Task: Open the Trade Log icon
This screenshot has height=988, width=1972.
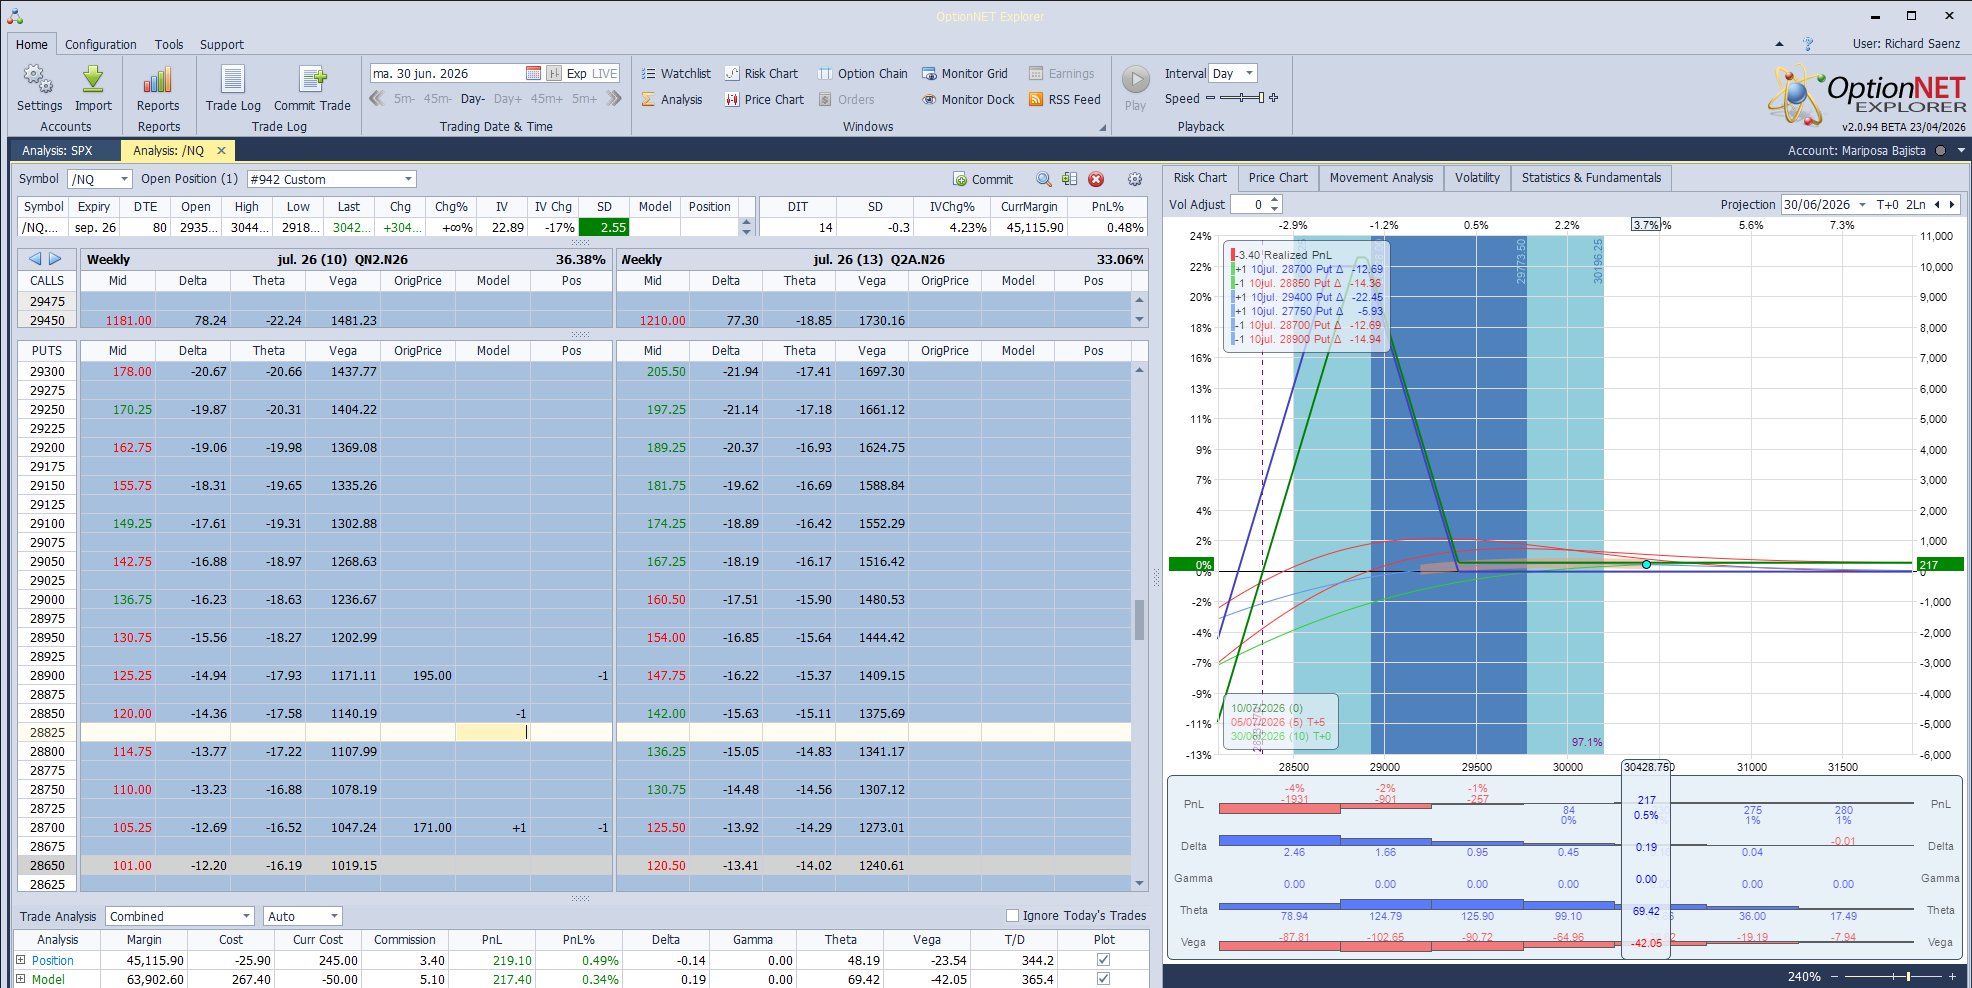Action: pos(233,88)
